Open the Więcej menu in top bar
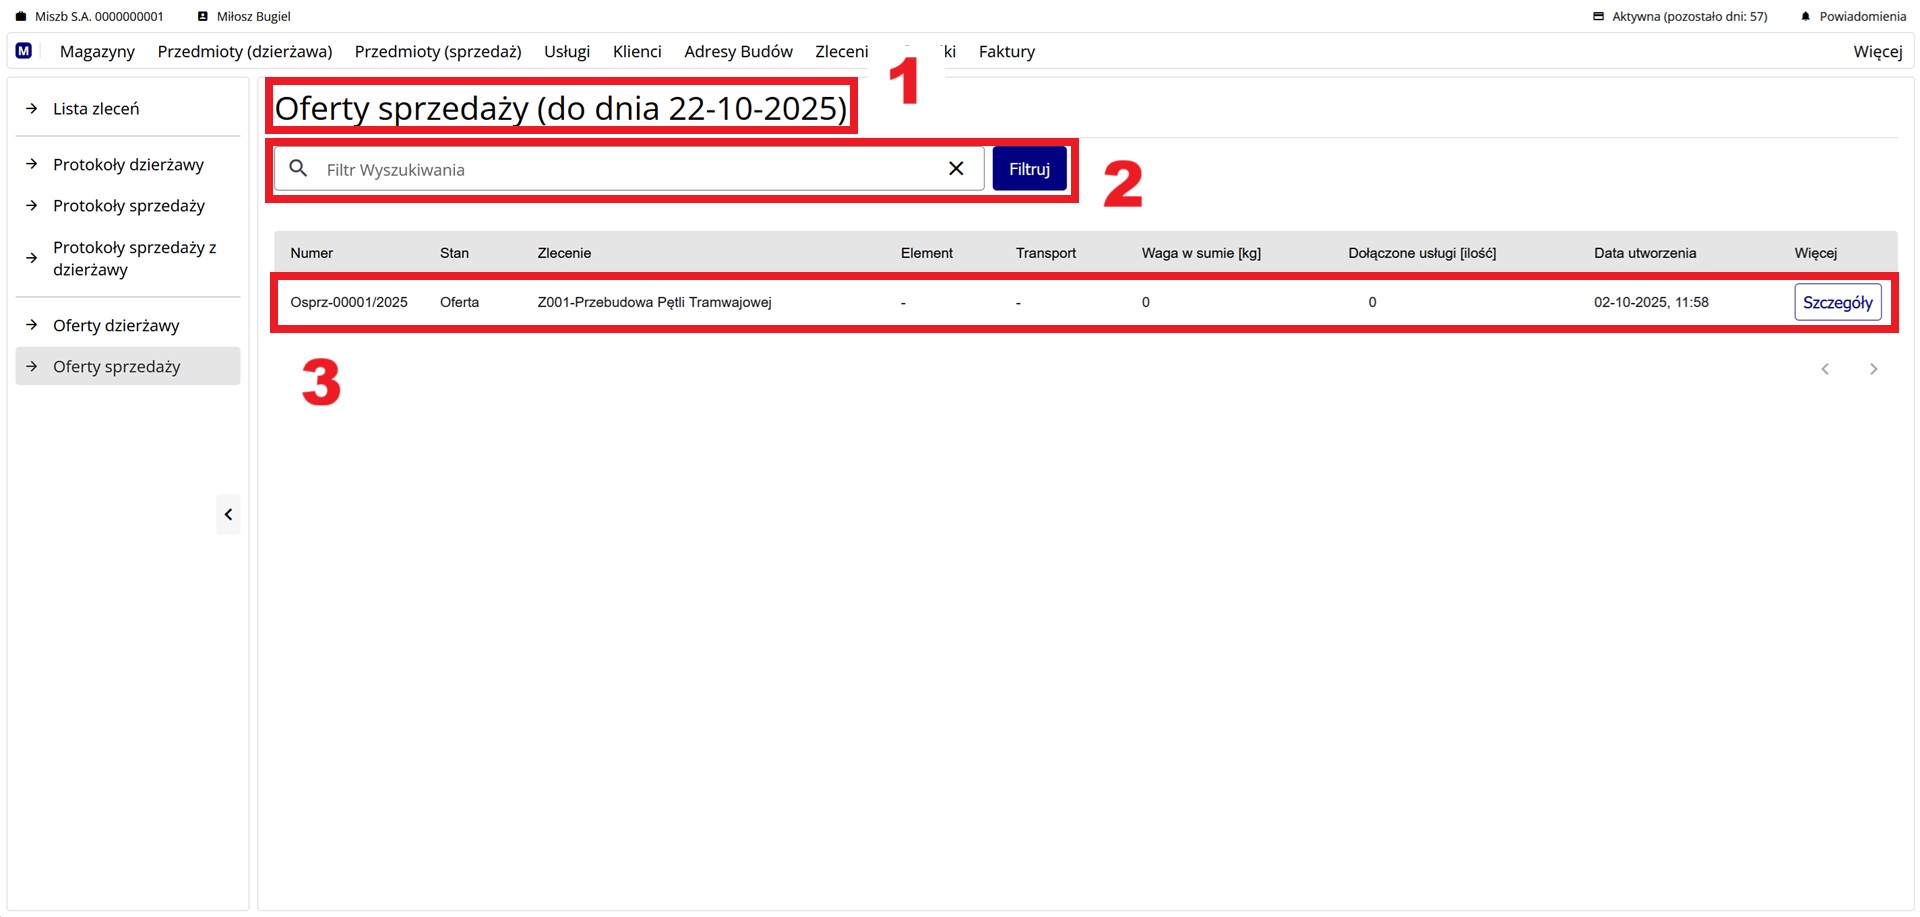Image resolution: width=1920 pixels, height=917 pixels. 1877,51
